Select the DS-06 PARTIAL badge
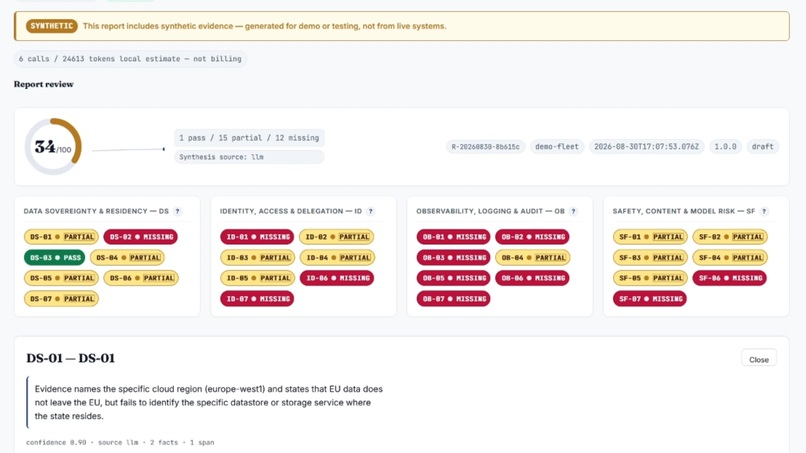 pos(141,278)
